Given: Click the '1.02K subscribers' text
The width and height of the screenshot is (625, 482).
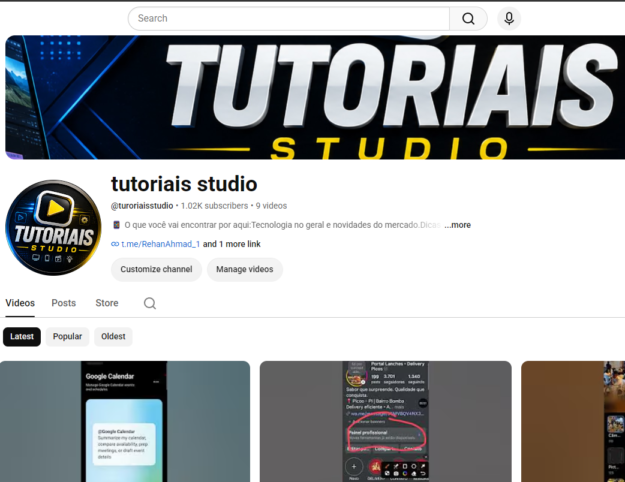Looking at the screenshot, I should (214, 206).
